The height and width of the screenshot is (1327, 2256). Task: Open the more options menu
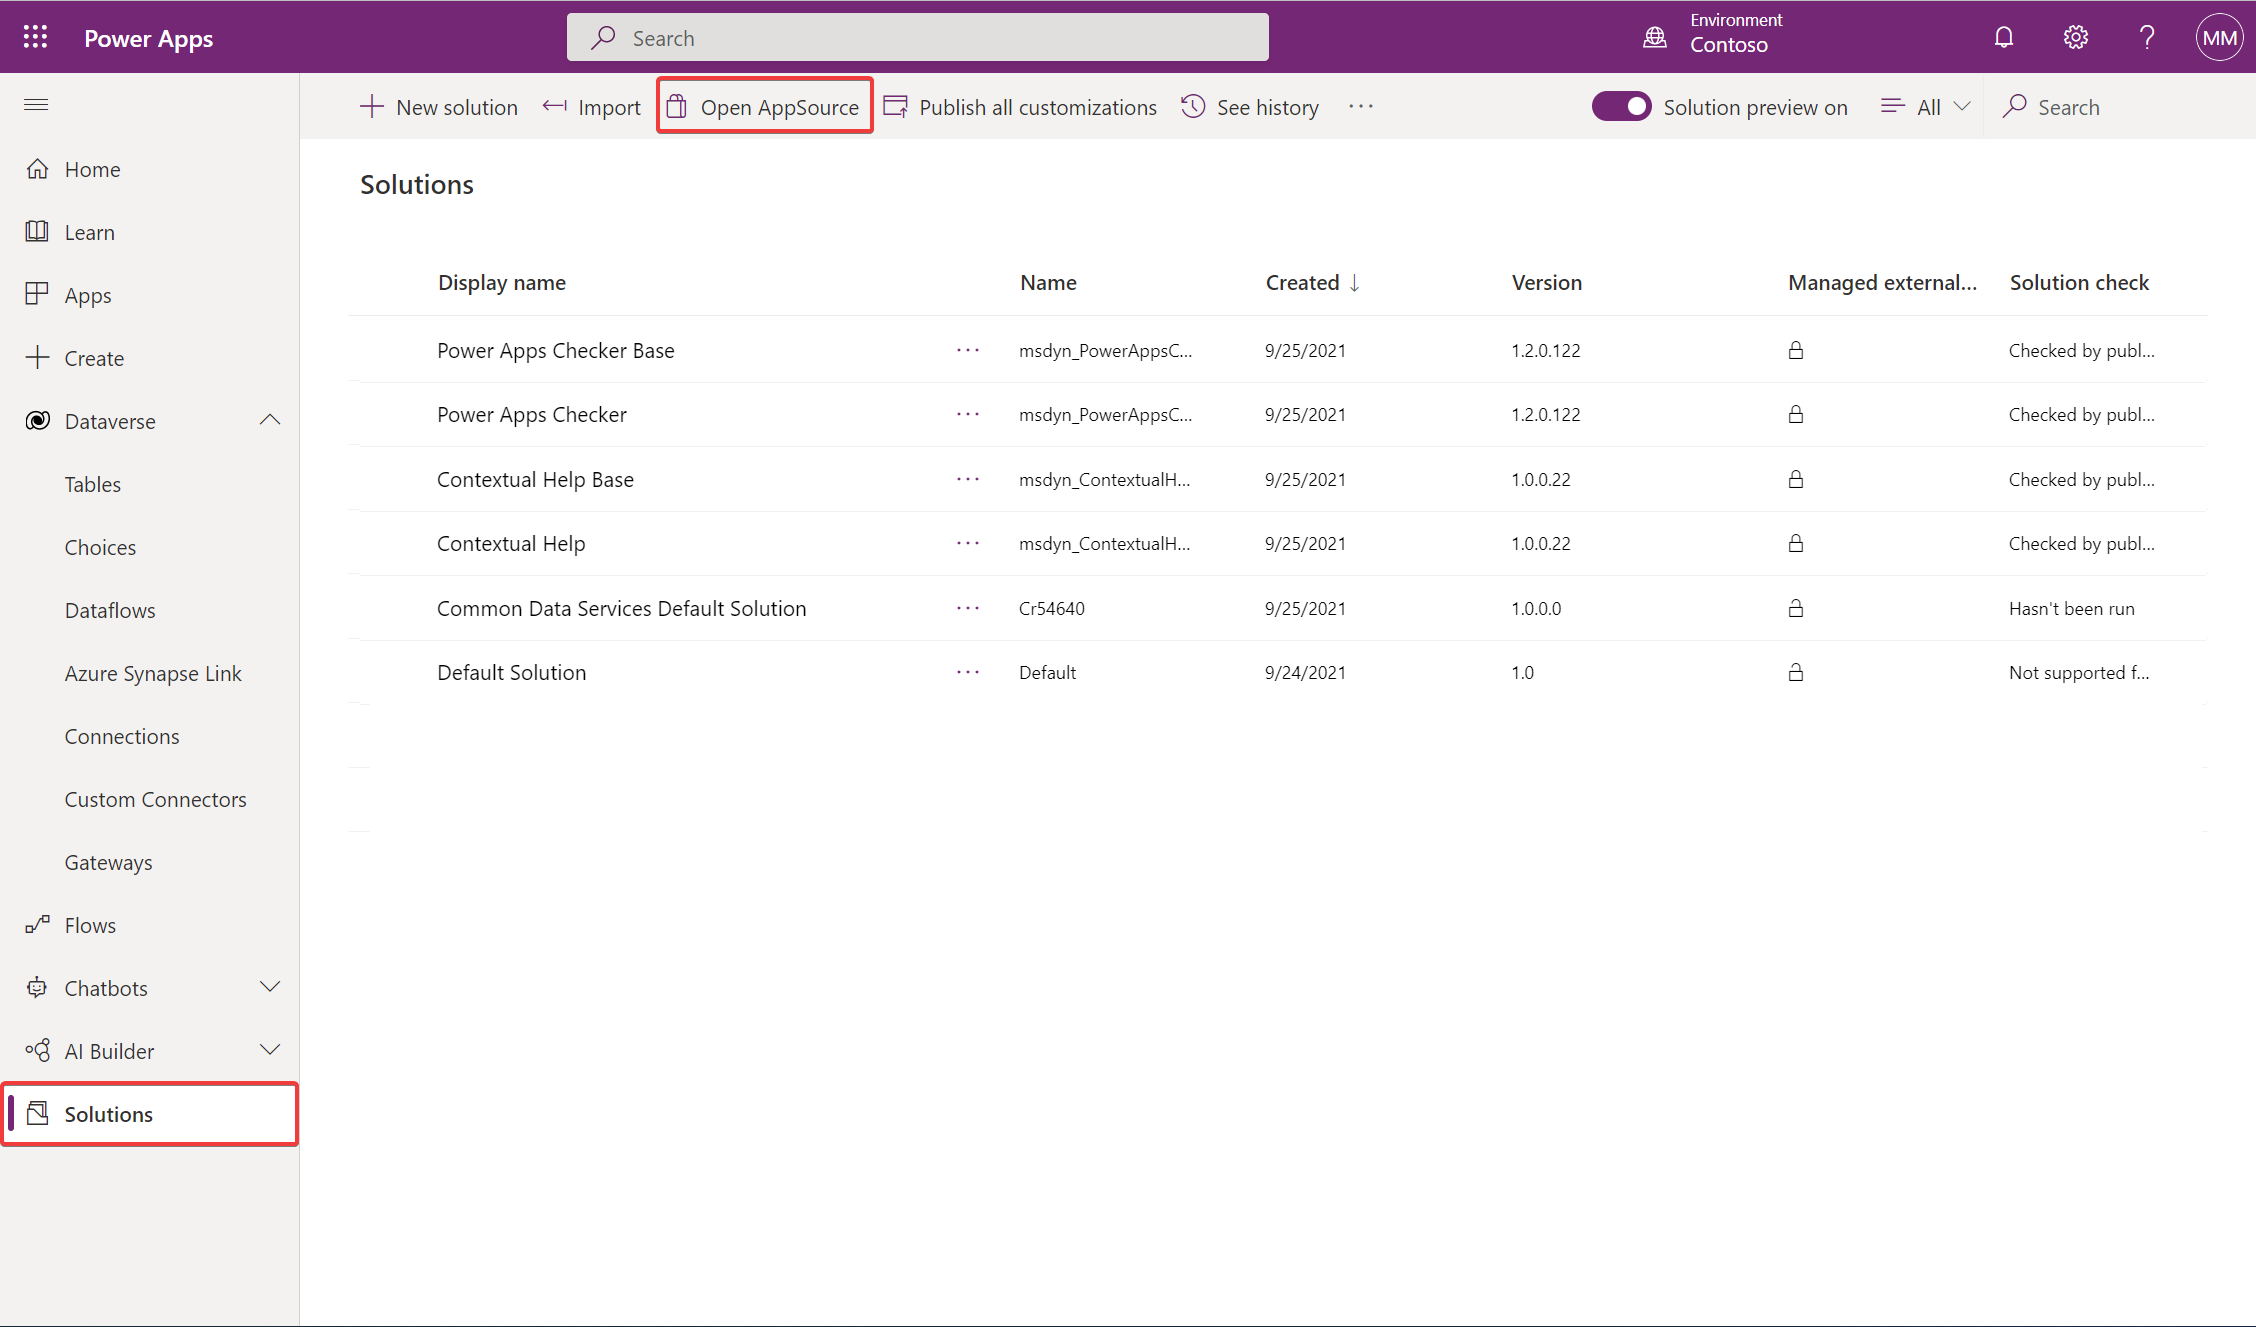(x=1360, y=106)
